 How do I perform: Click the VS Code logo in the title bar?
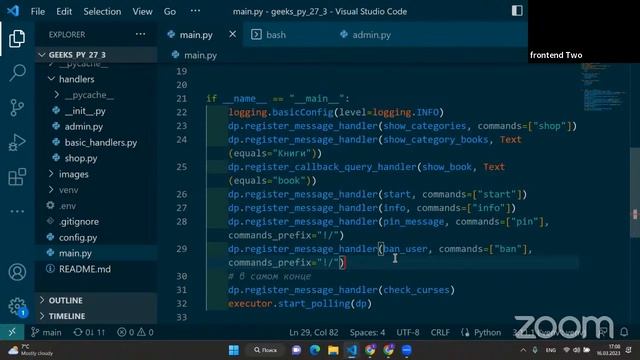point(13,11)
